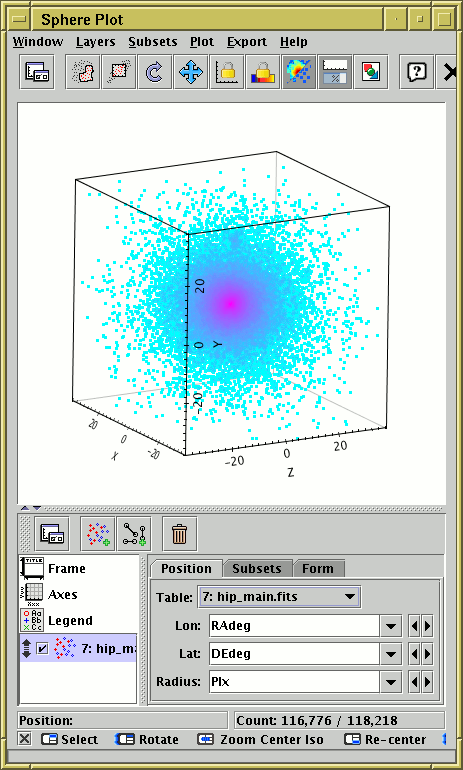
Task: Open the help question mark icon
Action: coord(416,72)
